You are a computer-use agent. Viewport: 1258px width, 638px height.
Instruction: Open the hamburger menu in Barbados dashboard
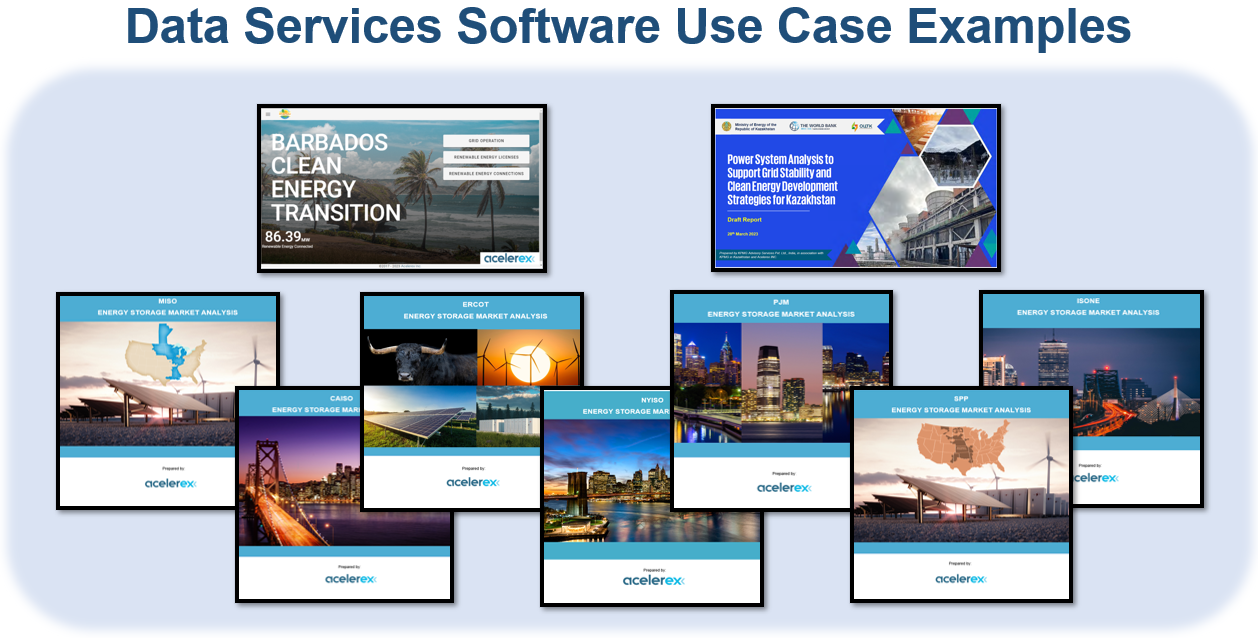267,114
